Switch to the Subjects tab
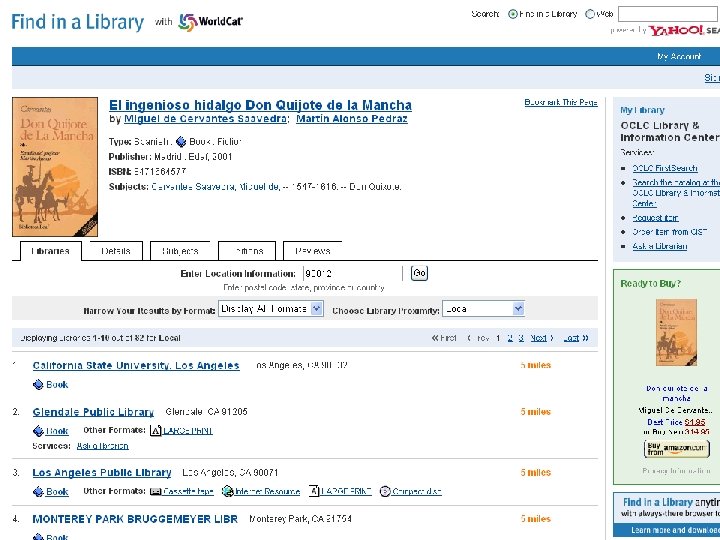 click(180, 251)
